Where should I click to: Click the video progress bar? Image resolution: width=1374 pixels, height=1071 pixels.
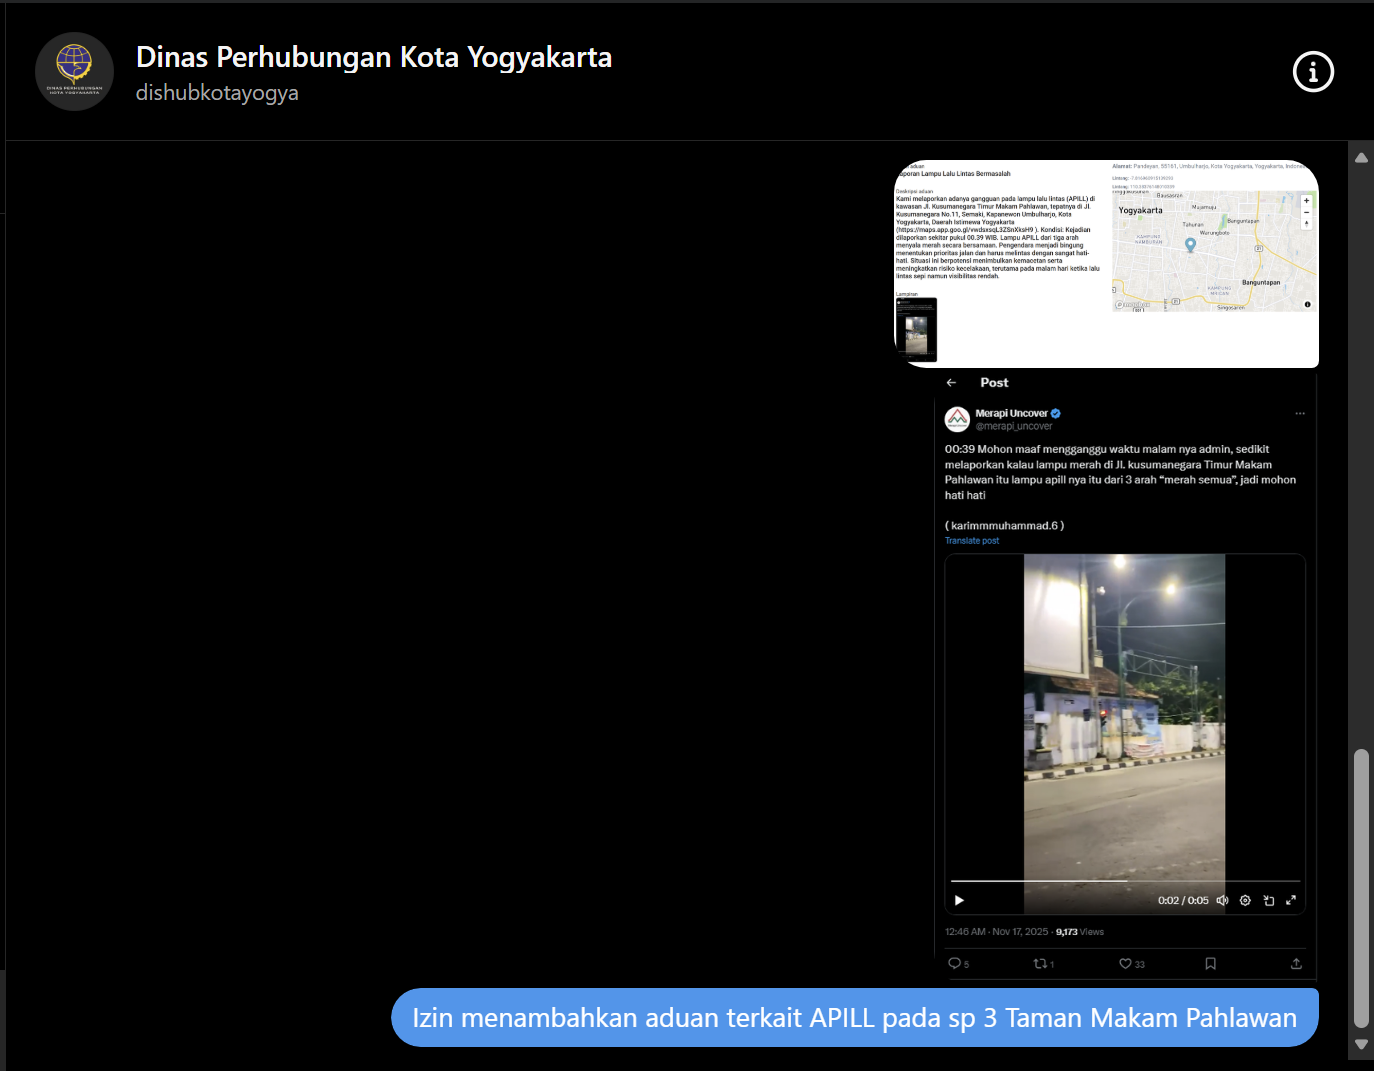tap(1125, 881)
